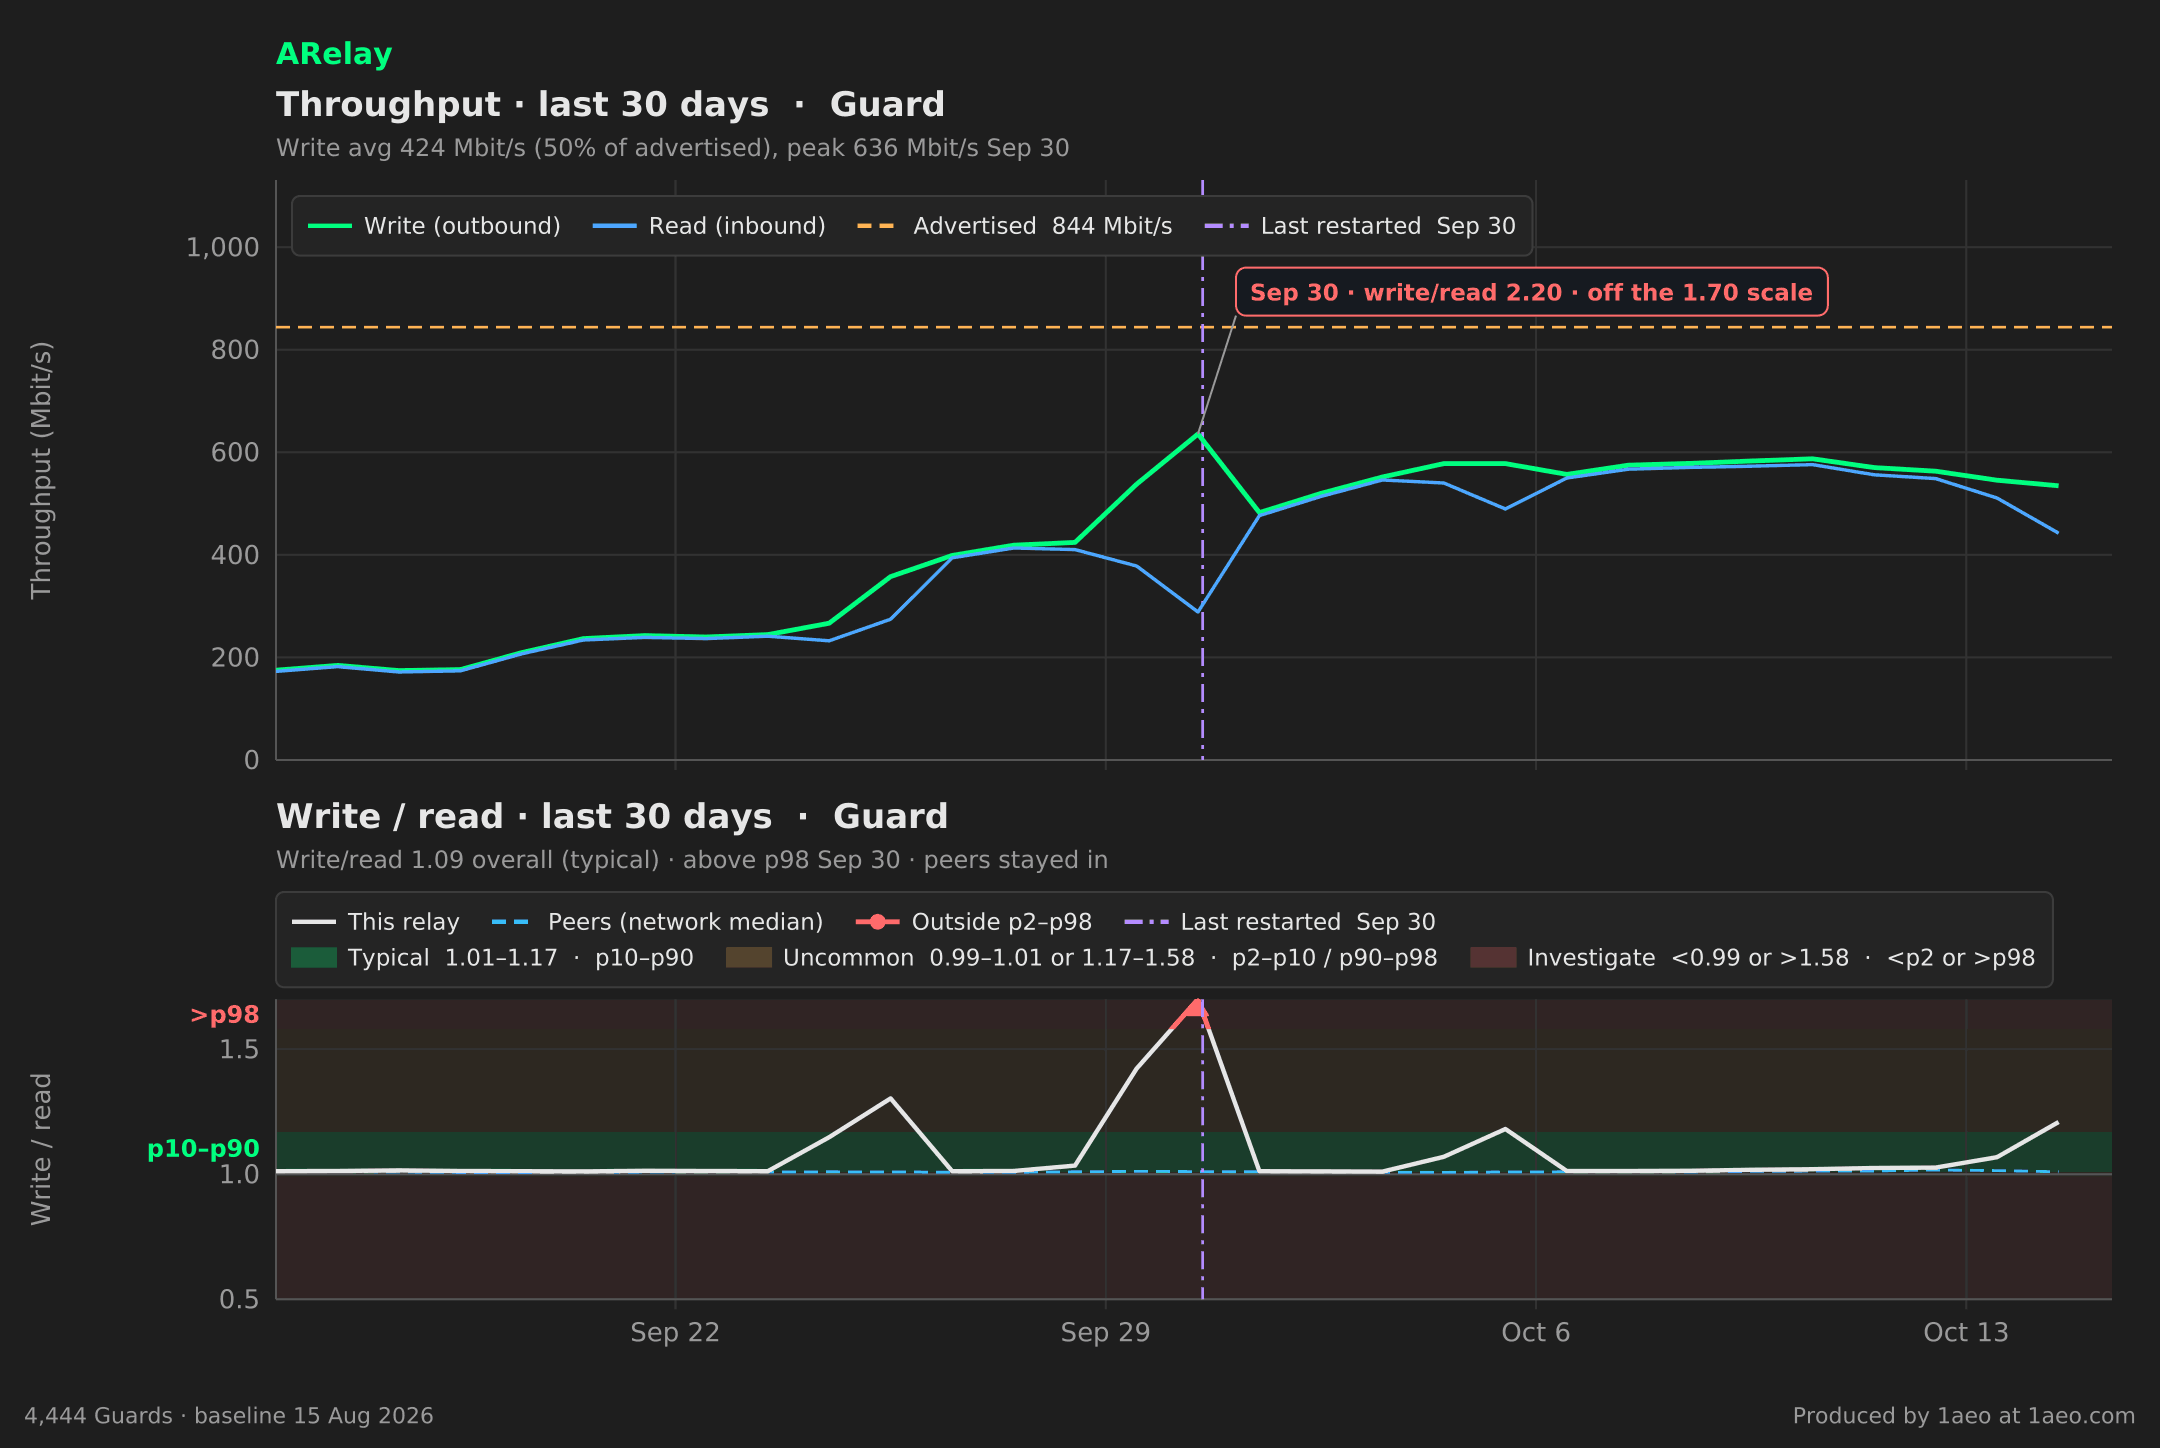
Task: Click the Oct 13 date tick label
Action: 1966,1332
